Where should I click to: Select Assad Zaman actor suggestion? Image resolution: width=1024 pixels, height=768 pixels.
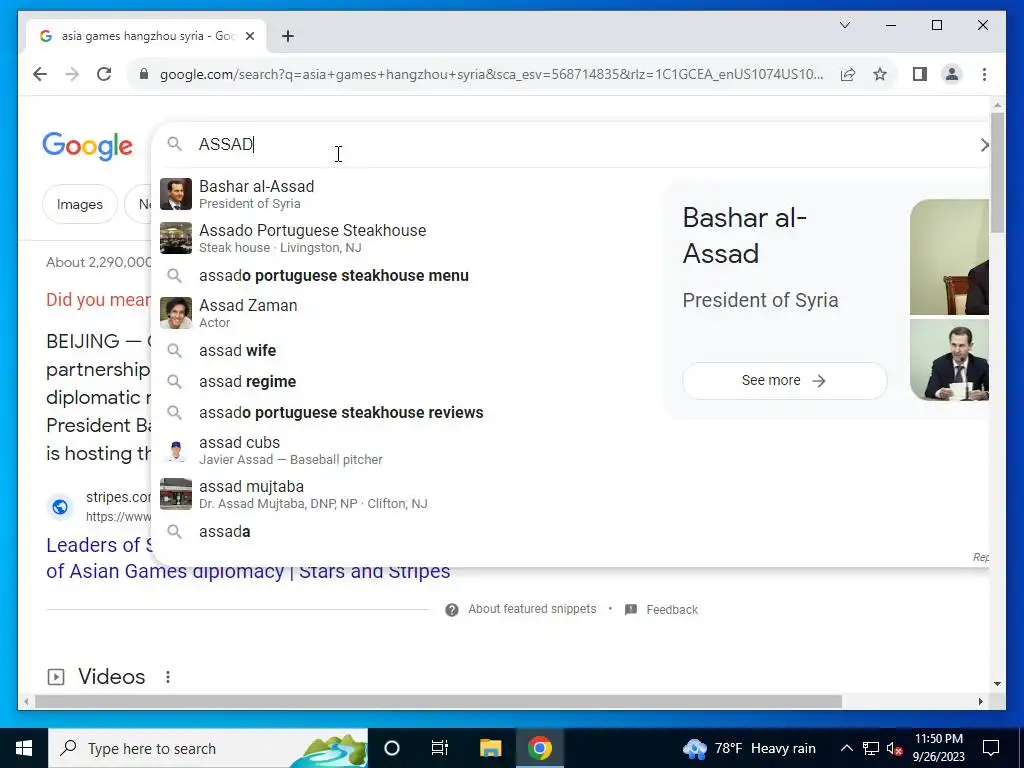coord(405,313)
